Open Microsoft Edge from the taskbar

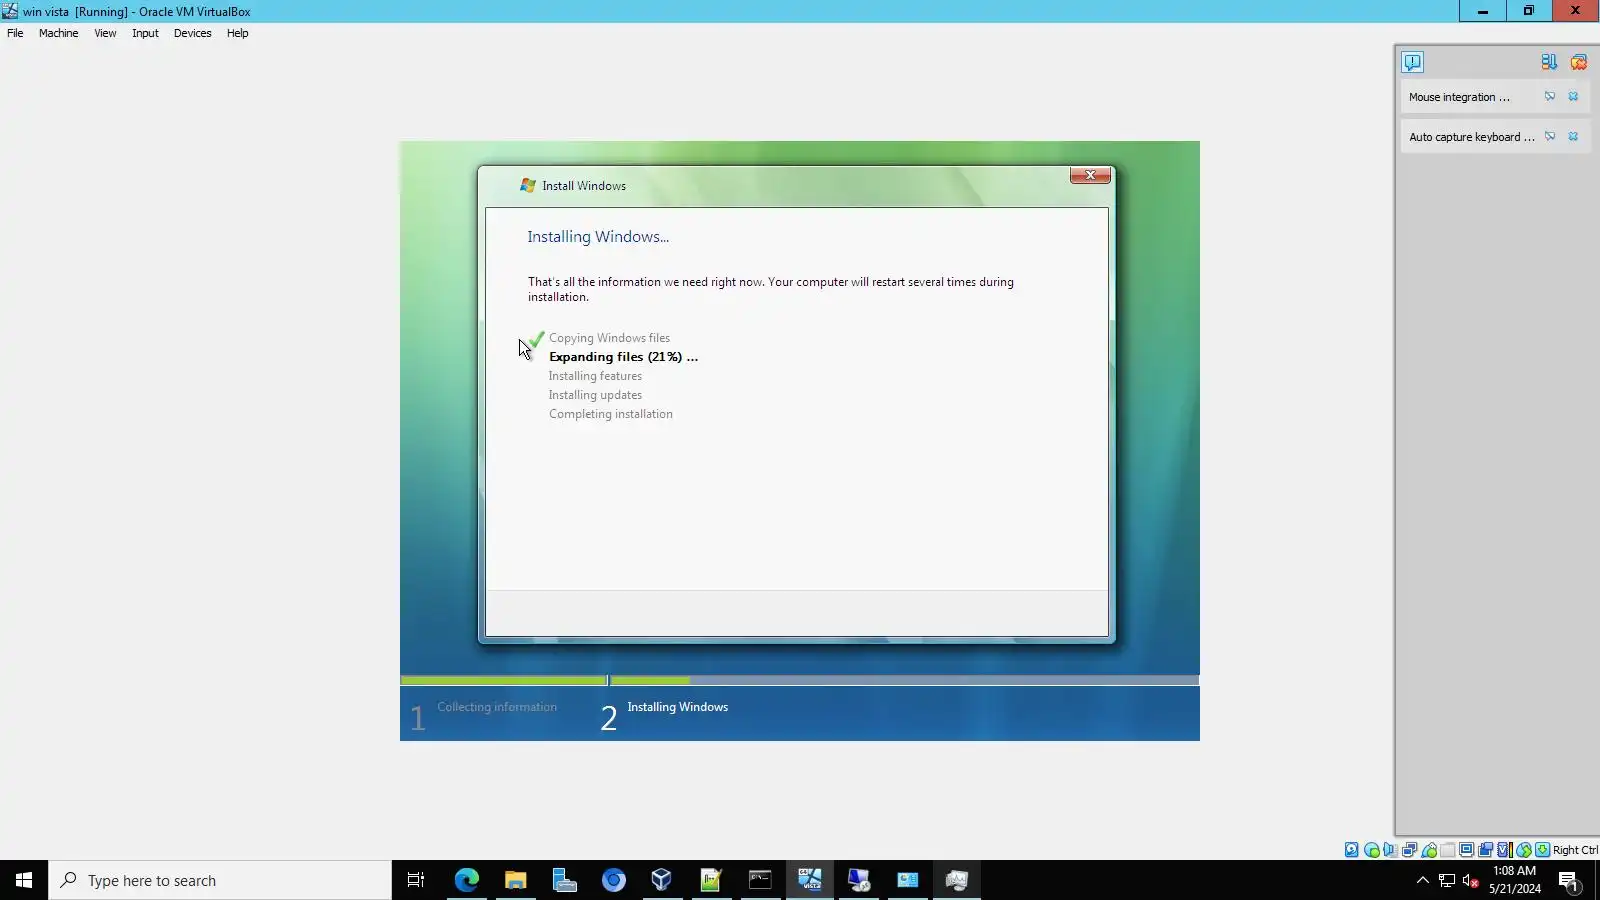[466, 880]
